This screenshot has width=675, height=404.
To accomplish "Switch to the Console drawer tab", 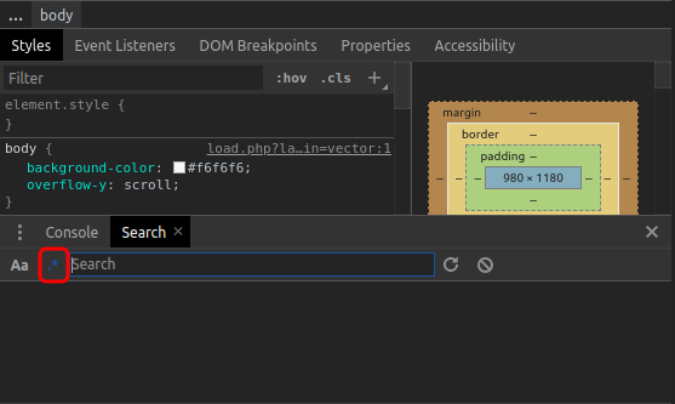I will tap(72, 232).
